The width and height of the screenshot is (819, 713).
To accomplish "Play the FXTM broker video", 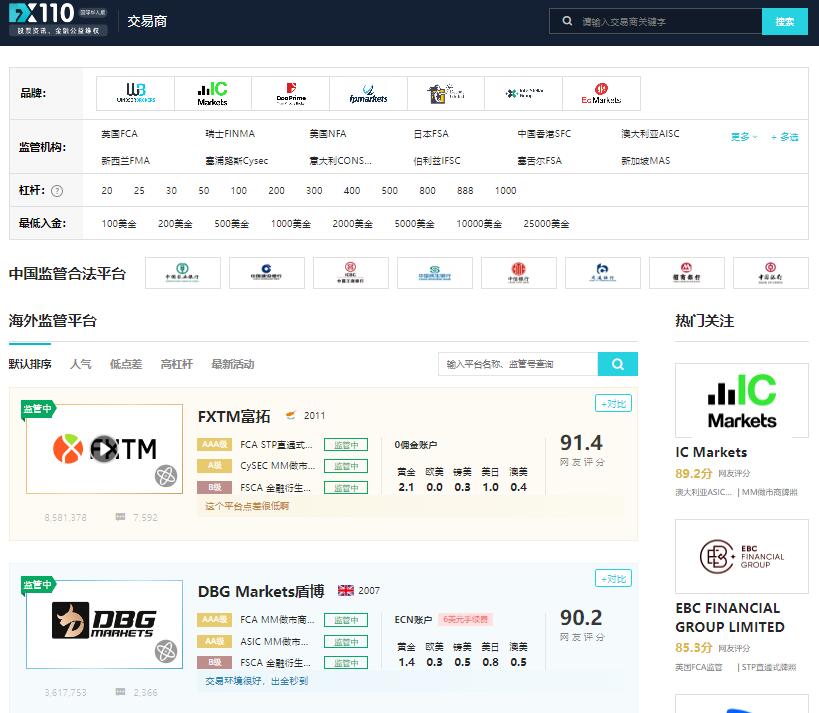I will click(x=104, y=449).
